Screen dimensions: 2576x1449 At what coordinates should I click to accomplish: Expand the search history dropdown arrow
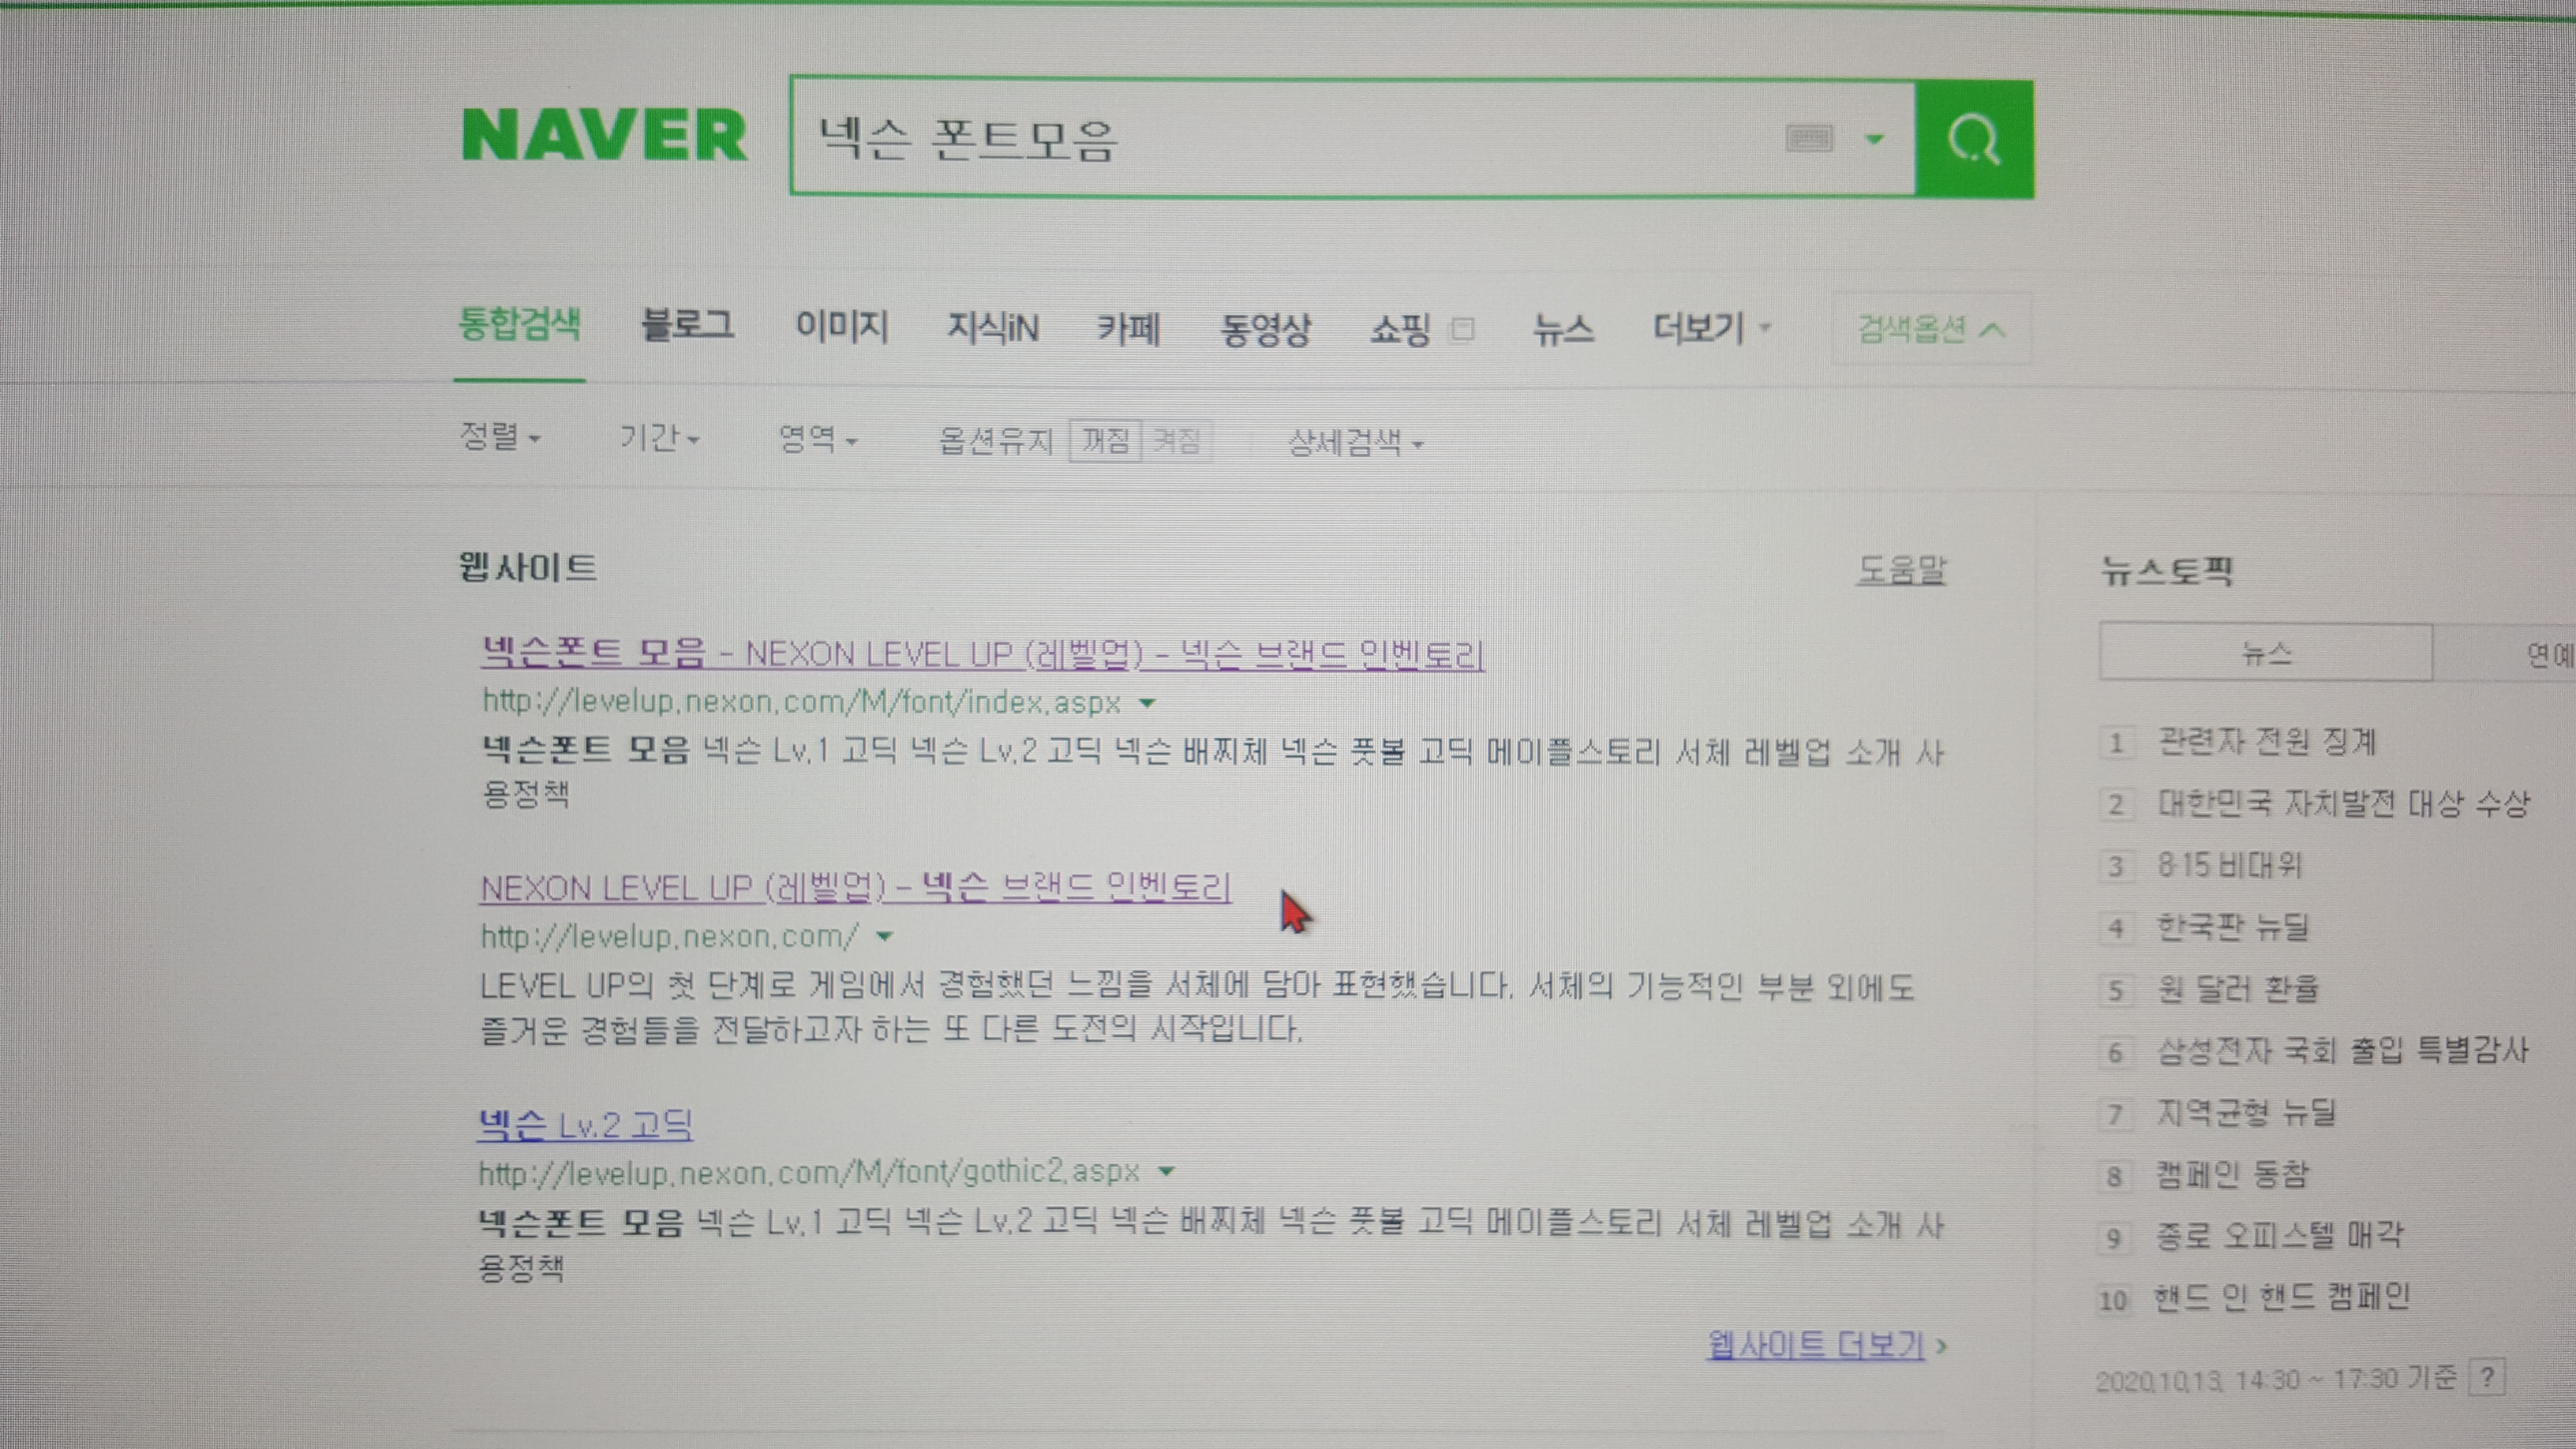pyautogui.click(x=1875, y=139)
